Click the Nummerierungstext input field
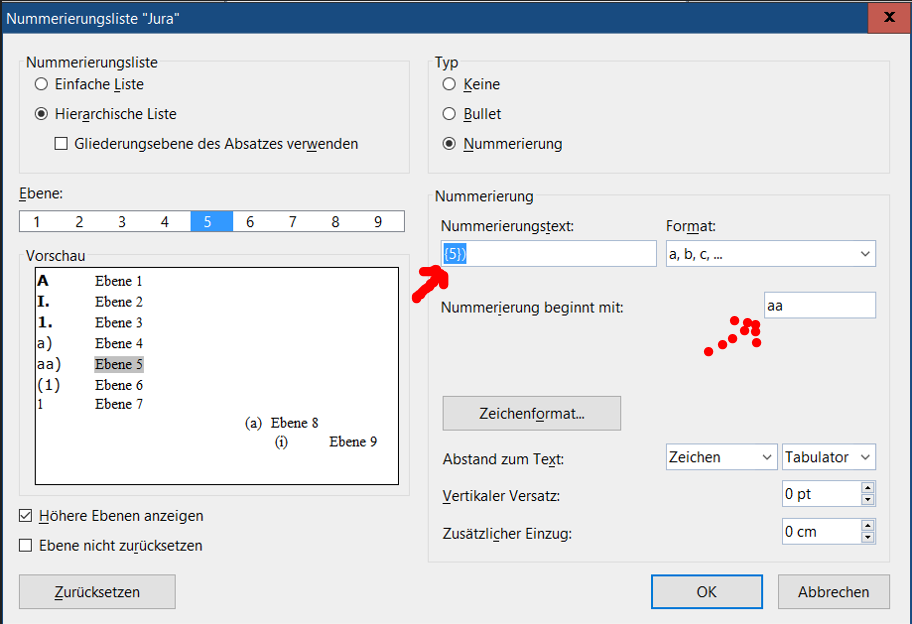Viewport: 912px width, 624px height. 548,254
